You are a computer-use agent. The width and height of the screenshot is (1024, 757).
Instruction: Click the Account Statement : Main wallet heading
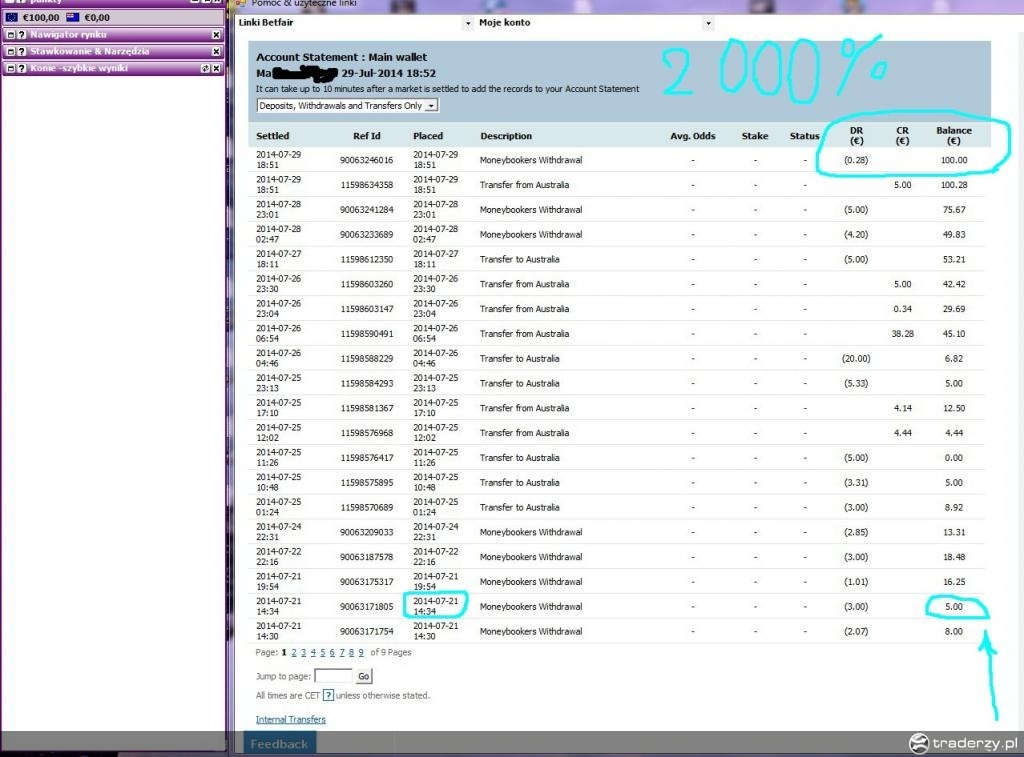click(x=342, y=57)
